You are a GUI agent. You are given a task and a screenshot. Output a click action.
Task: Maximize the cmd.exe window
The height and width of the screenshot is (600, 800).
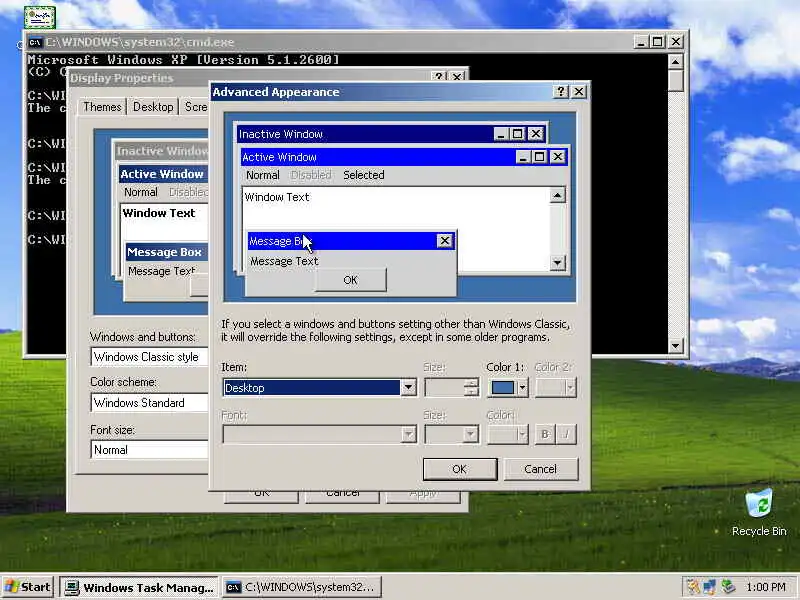click(x=658, y=42)
